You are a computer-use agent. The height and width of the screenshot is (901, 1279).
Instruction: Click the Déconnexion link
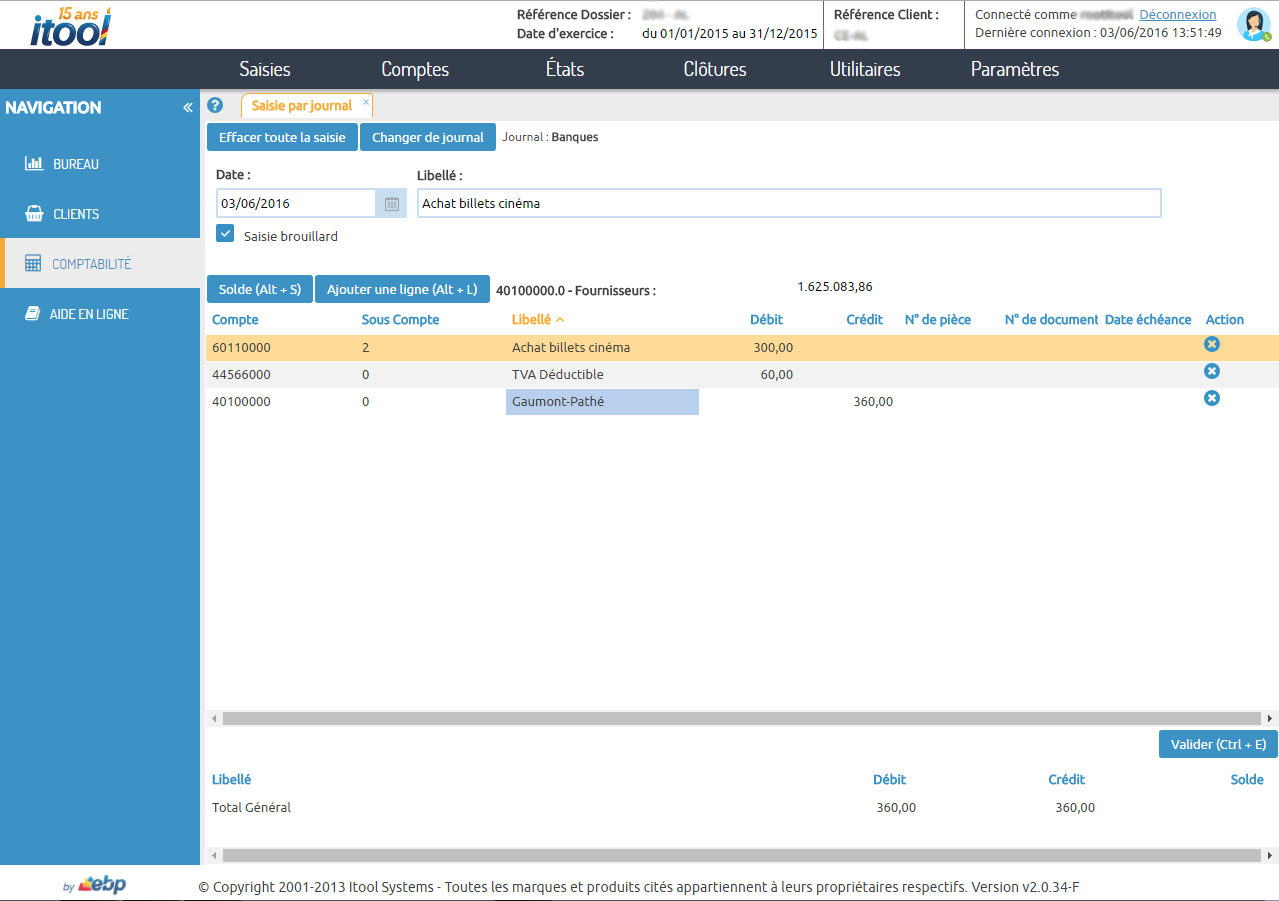coord(1177,15)
